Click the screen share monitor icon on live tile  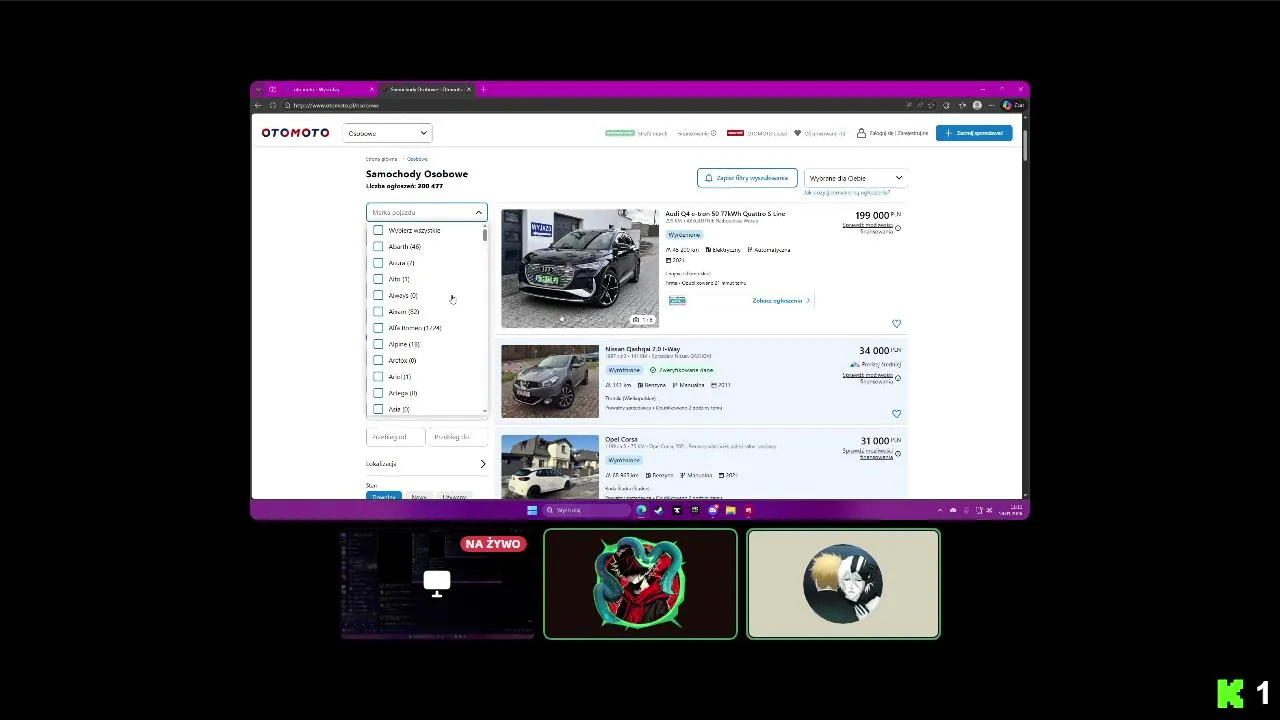pos(437,583)
